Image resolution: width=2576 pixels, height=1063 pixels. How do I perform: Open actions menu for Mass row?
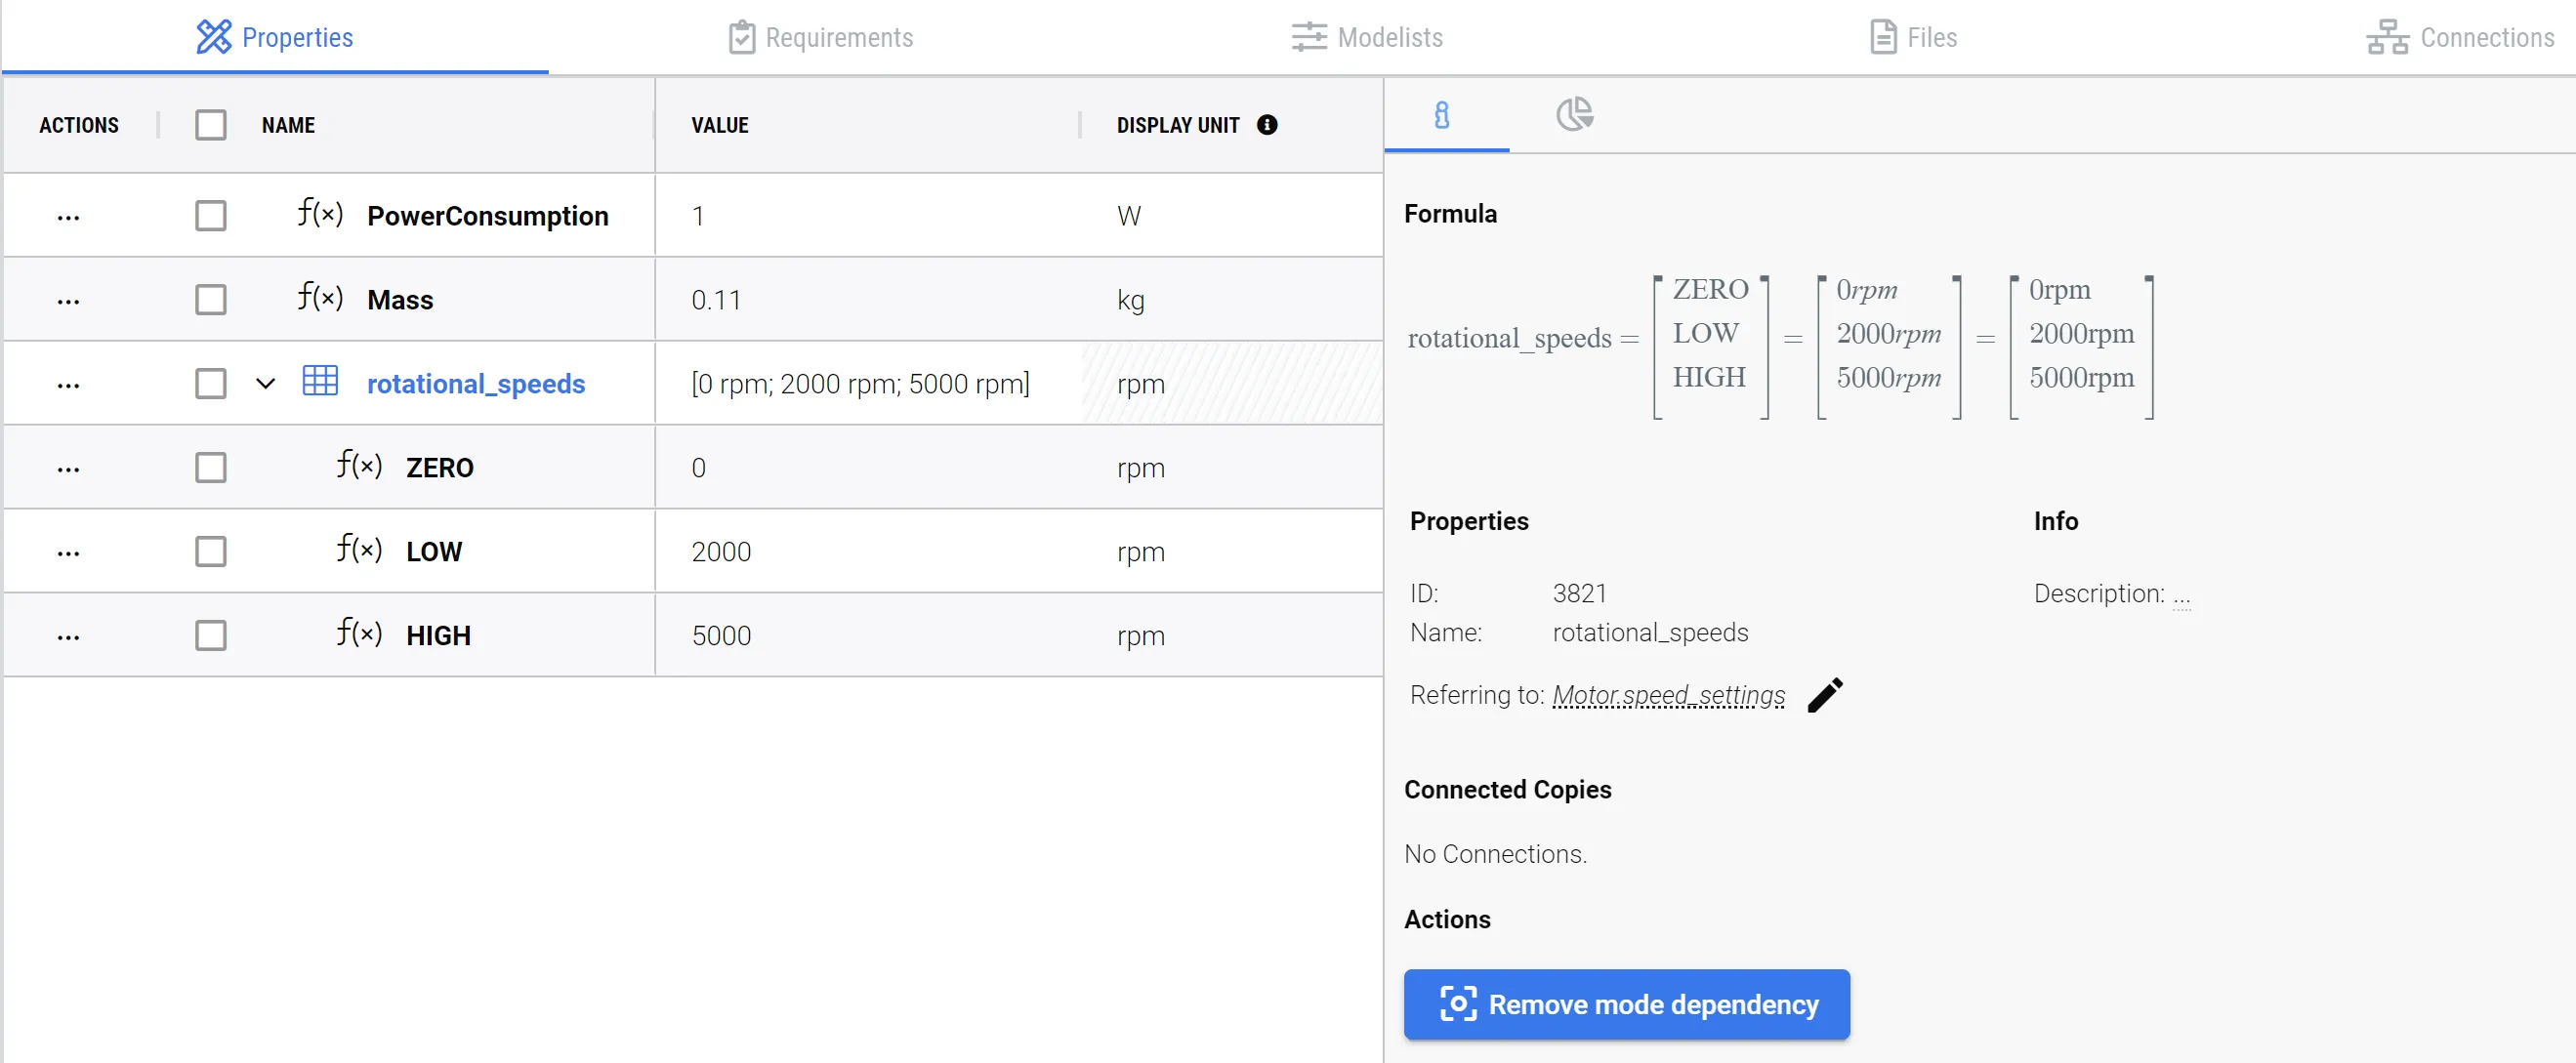click(x=68, y=300)
